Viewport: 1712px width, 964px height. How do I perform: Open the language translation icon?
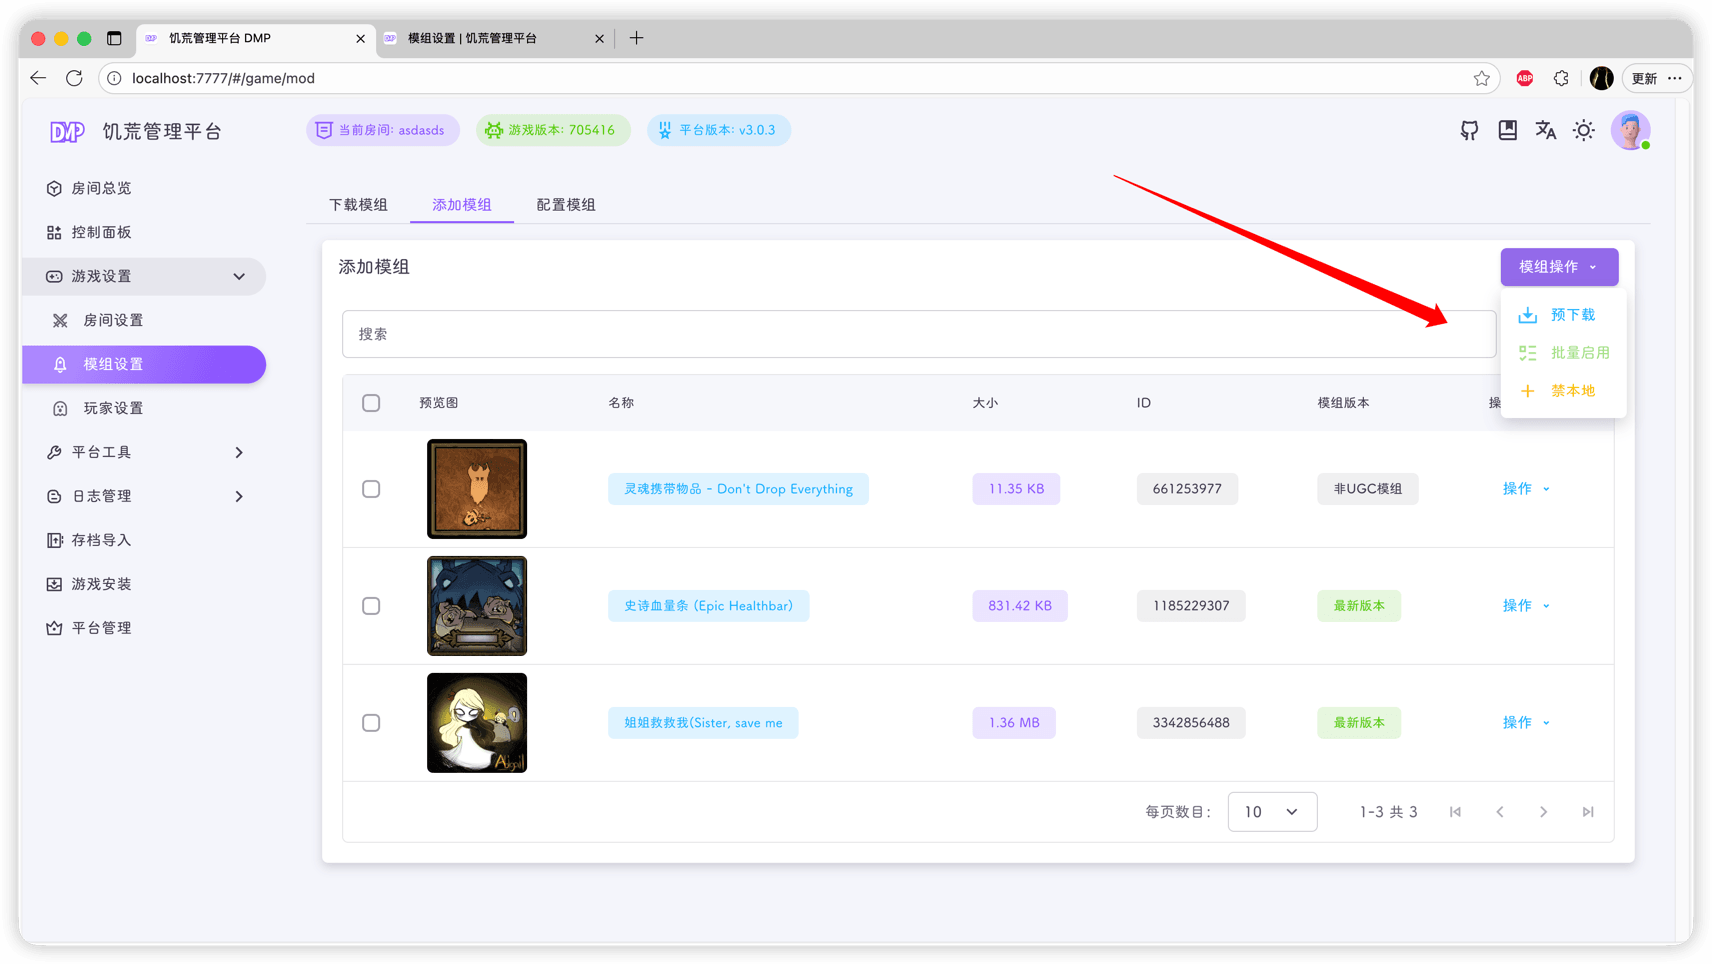tap(1545, 130)
